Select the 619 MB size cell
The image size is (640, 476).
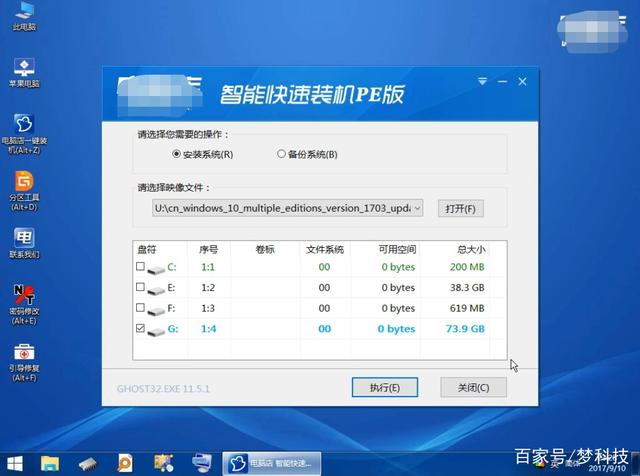pyautogui.click(x=467, y=308)
